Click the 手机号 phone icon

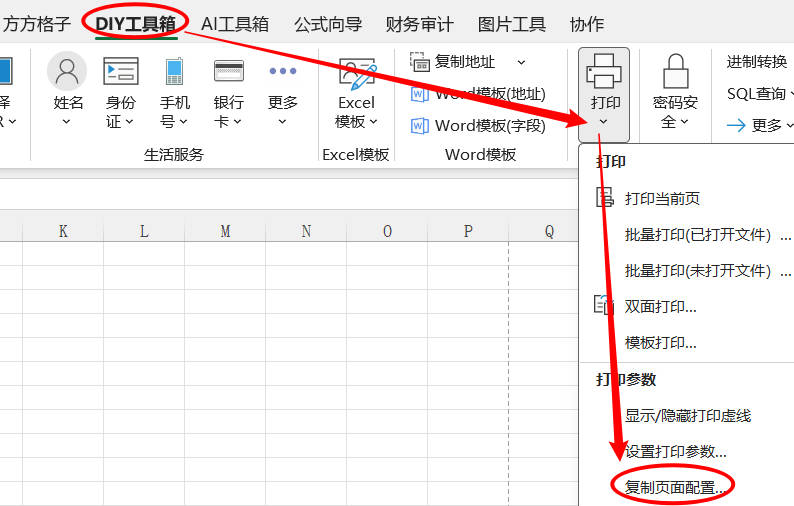click(x=175, y=72)
